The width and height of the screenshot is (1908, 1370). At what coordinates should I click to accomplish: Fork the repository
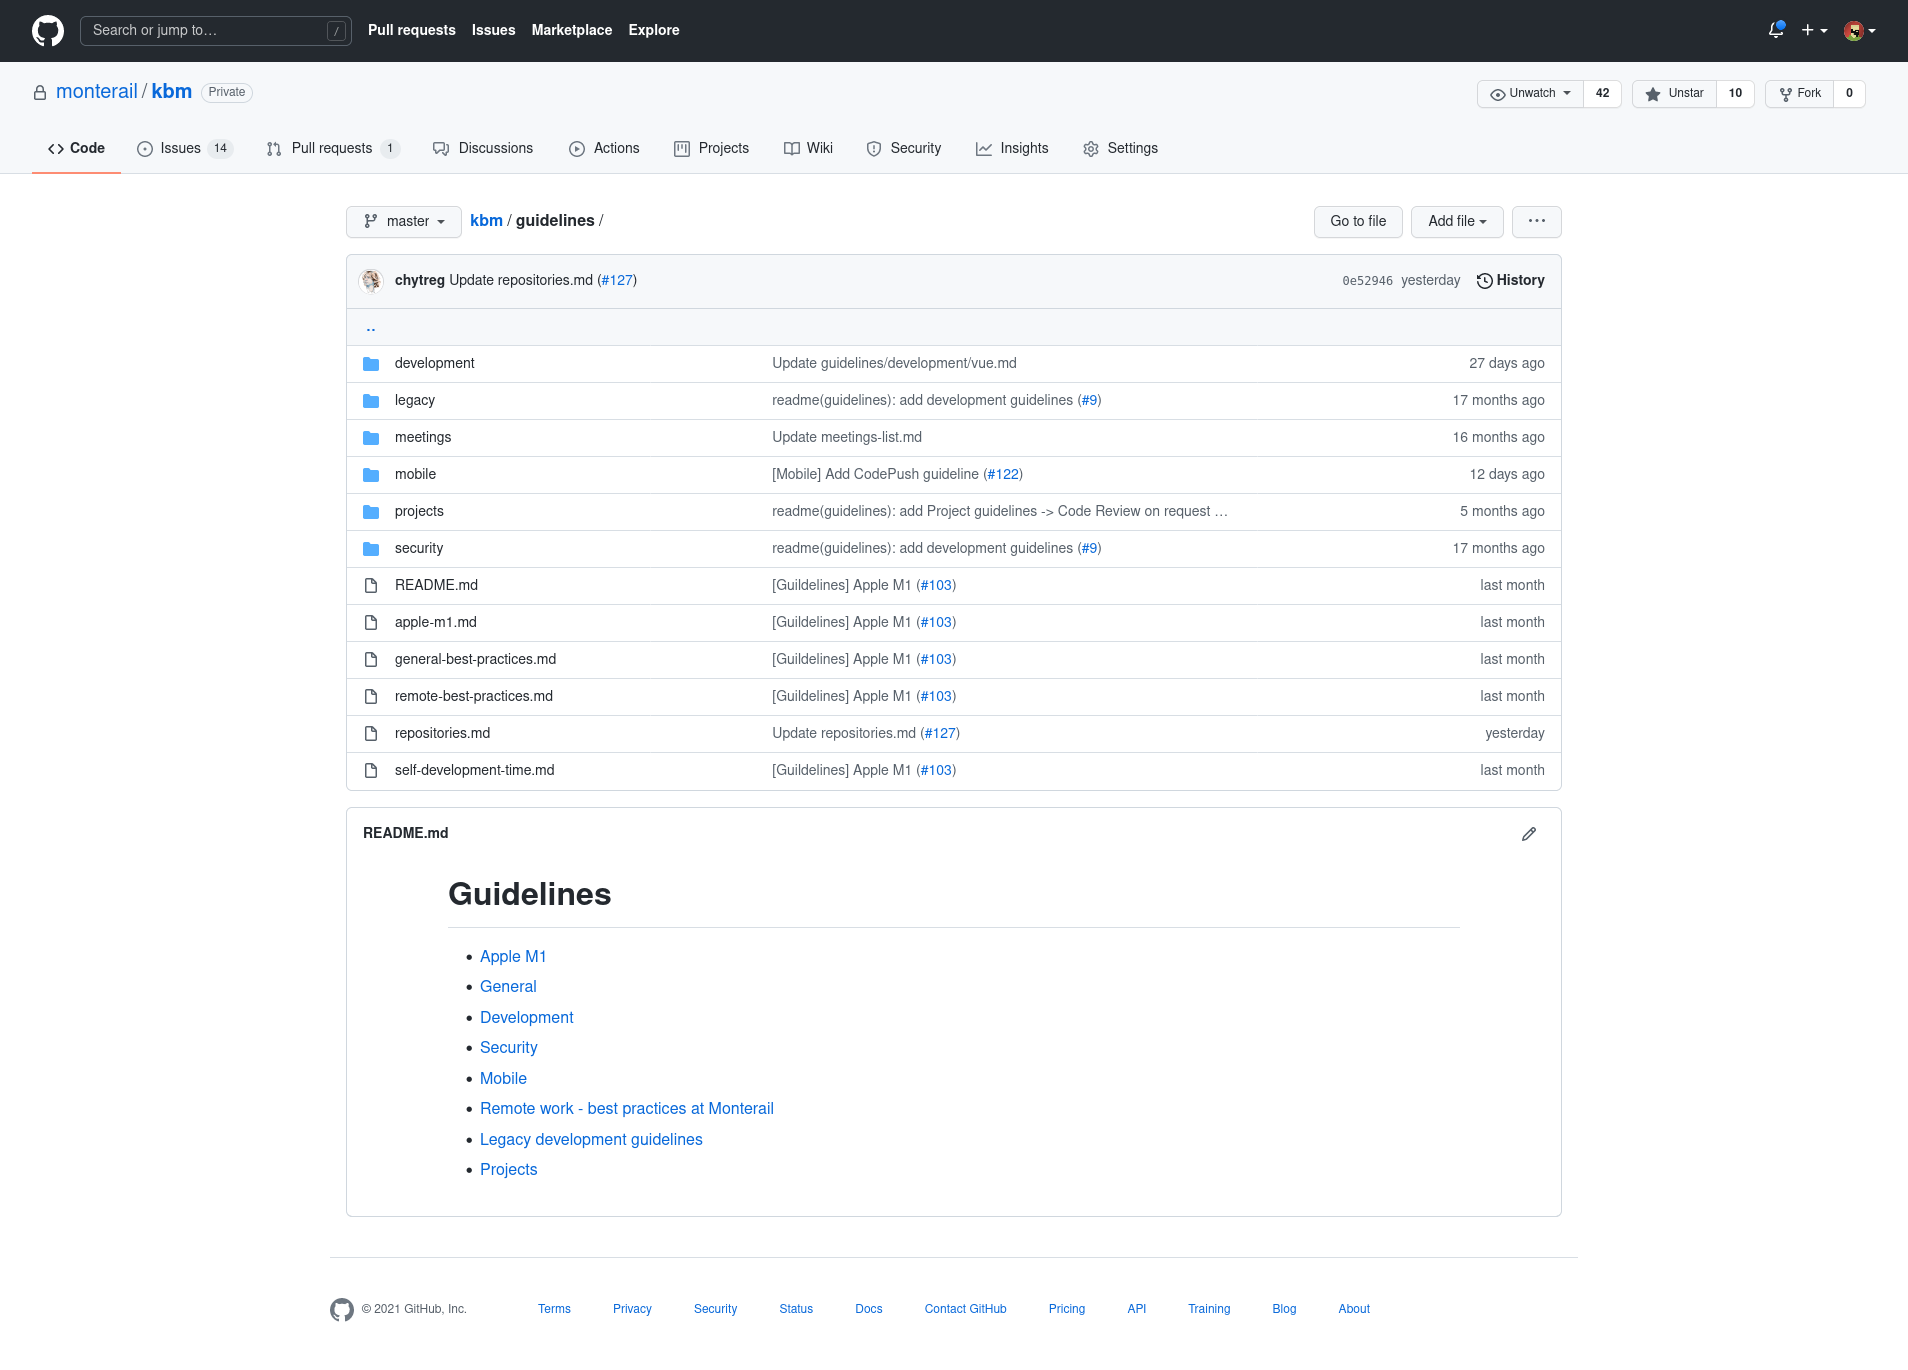(x=1799, y=93)
